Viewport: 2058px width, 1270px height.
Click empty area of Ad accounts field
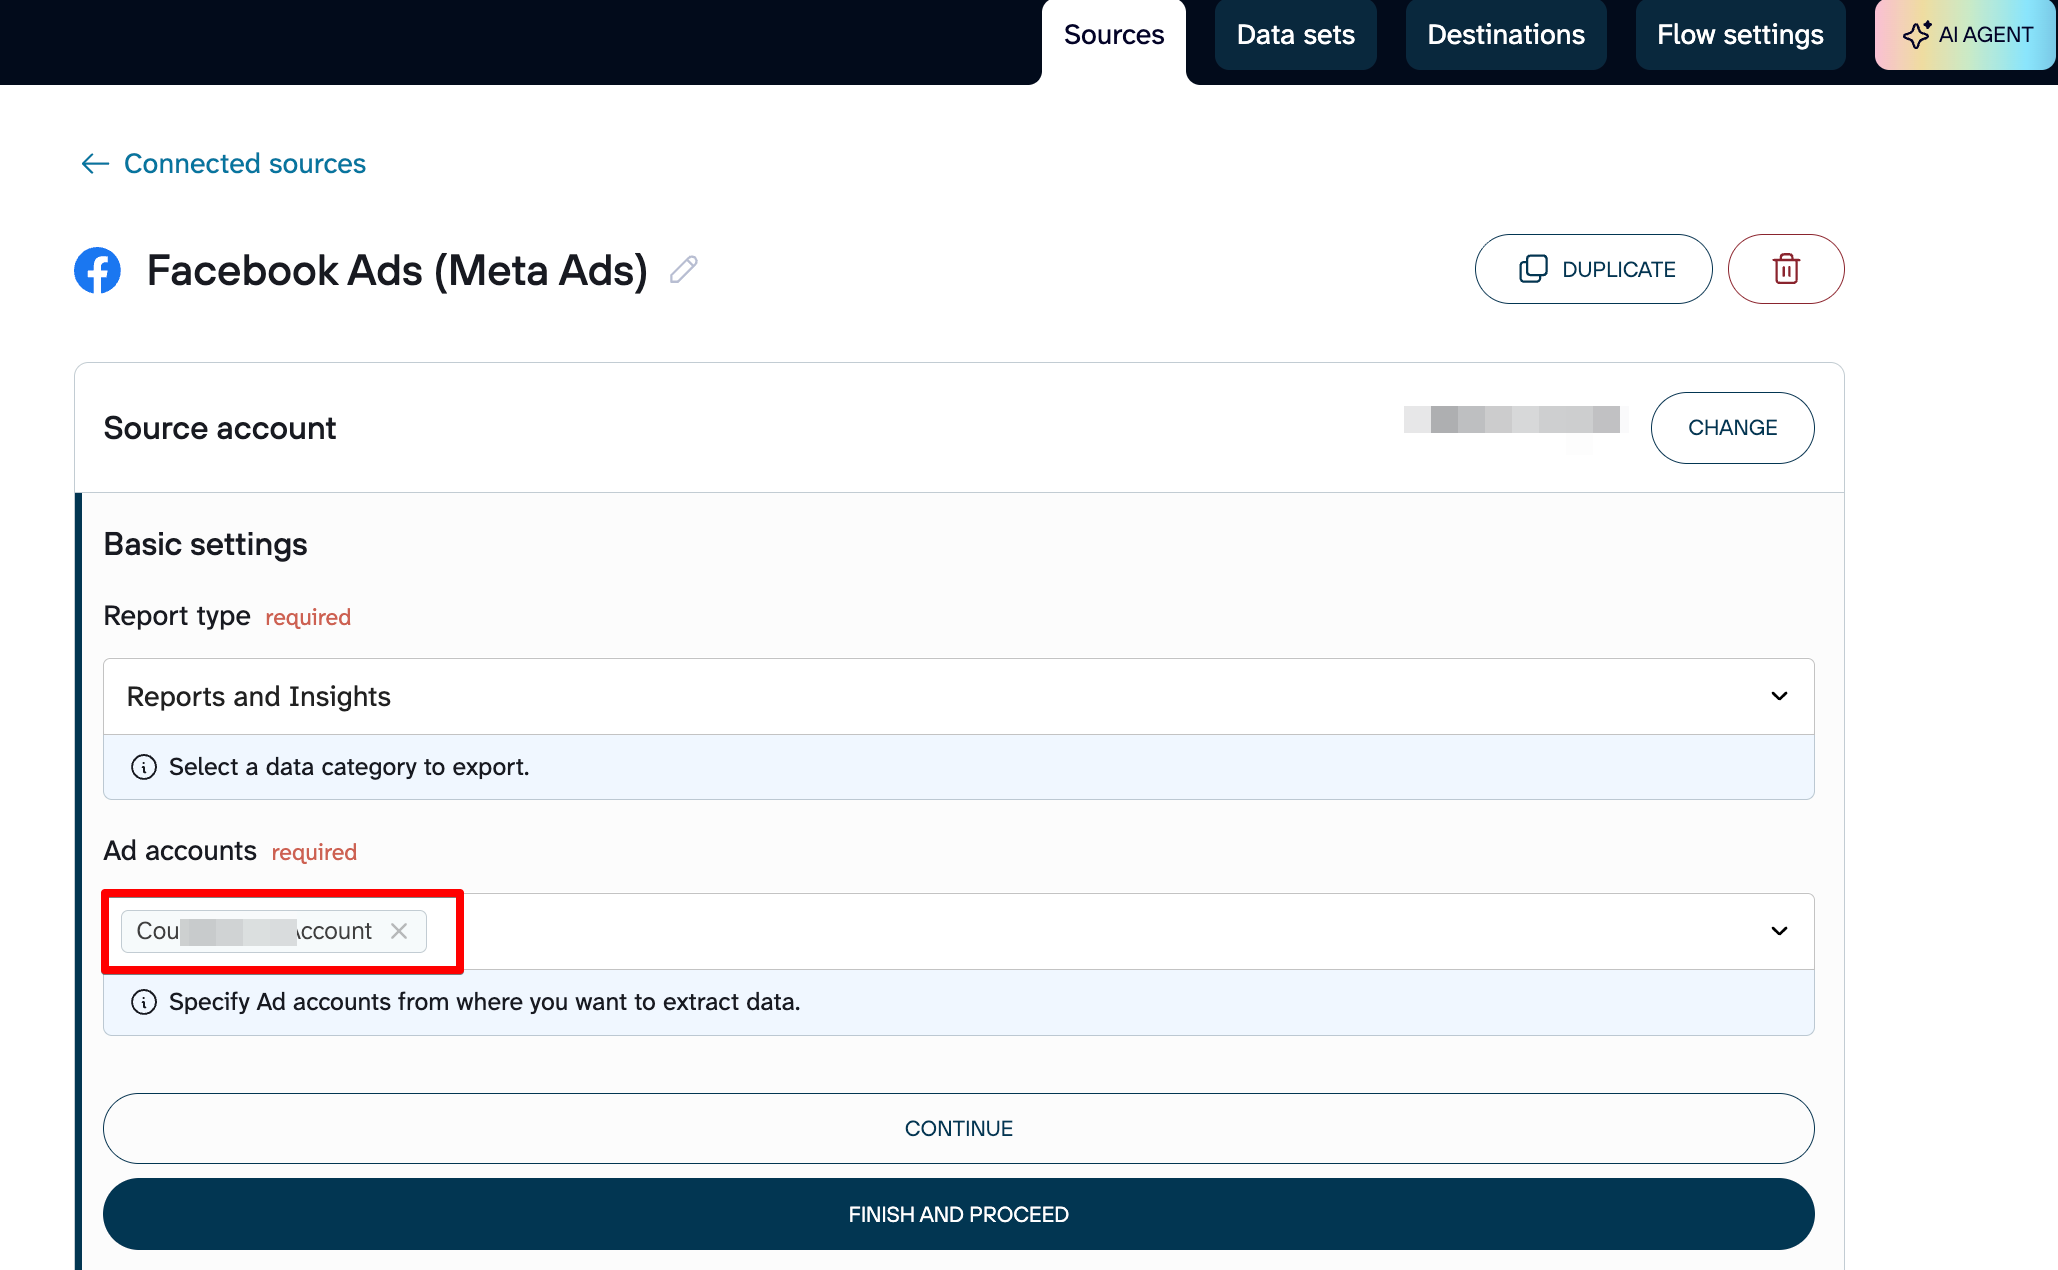point(1100,931)
